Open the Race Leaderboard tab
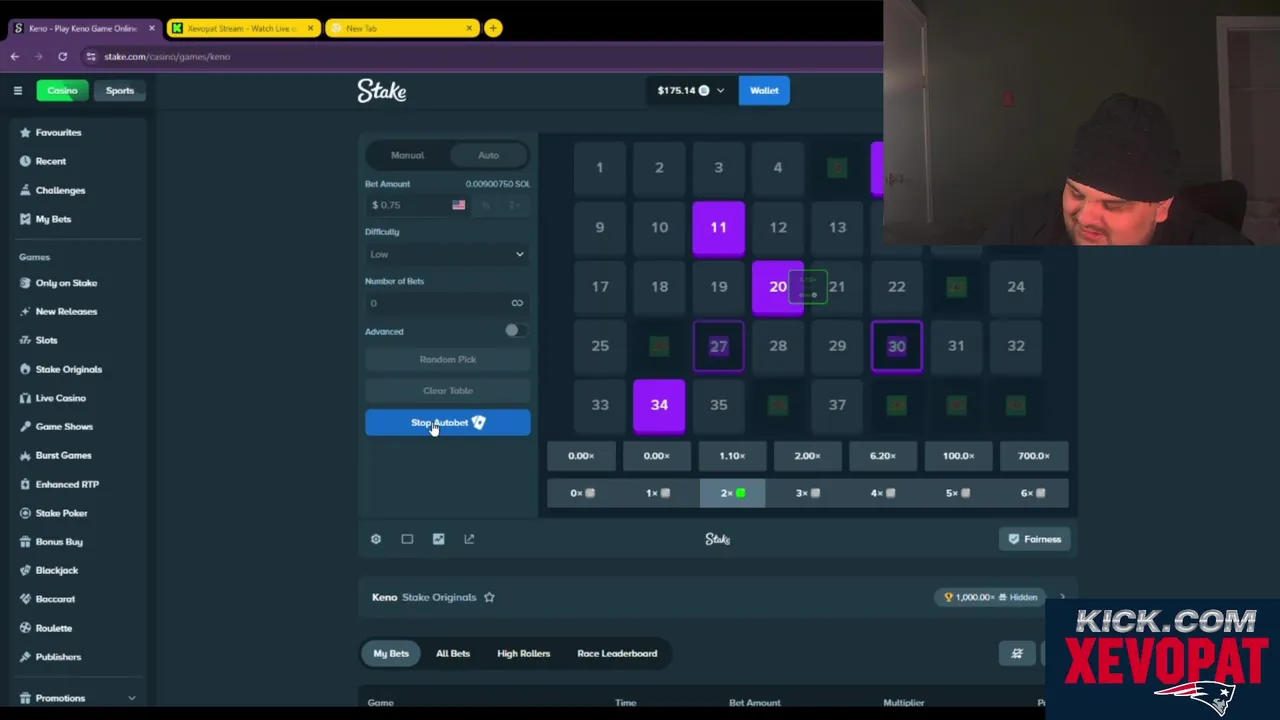This screenshot has width=1280, height=720. tap(617, 653)
